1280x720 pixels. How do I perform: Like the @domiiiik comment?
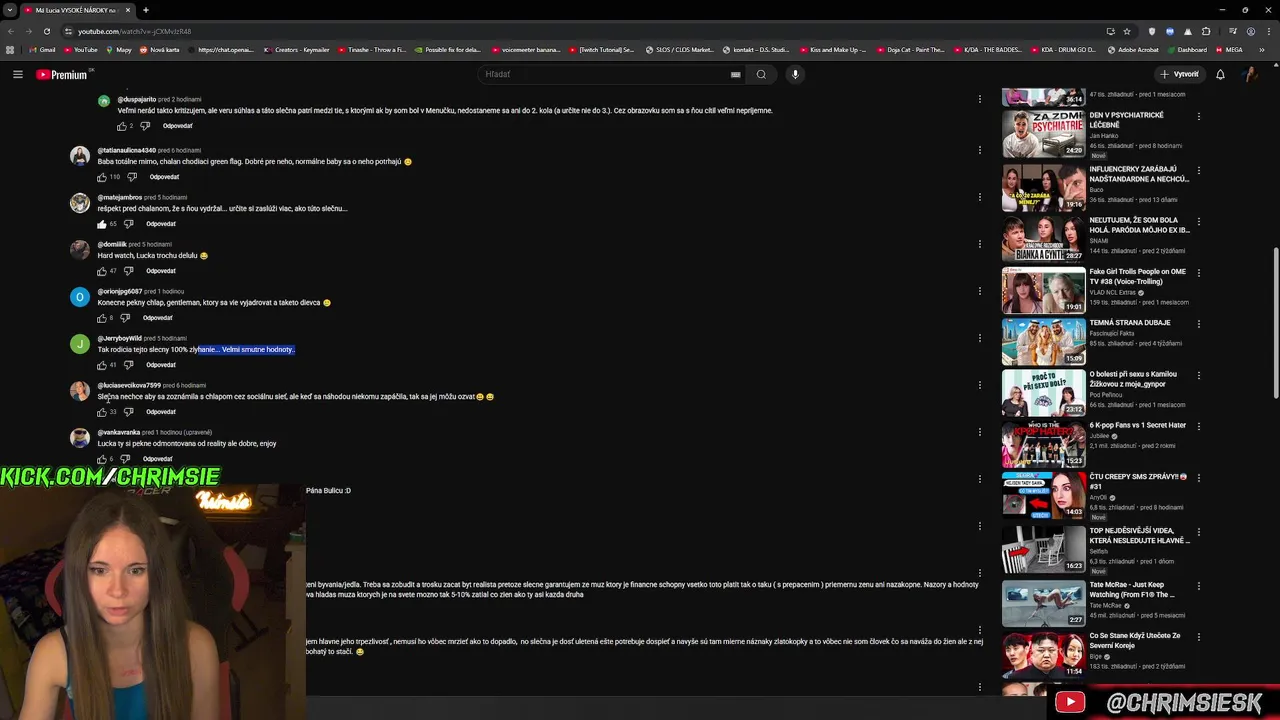click(x=102, y=271)
